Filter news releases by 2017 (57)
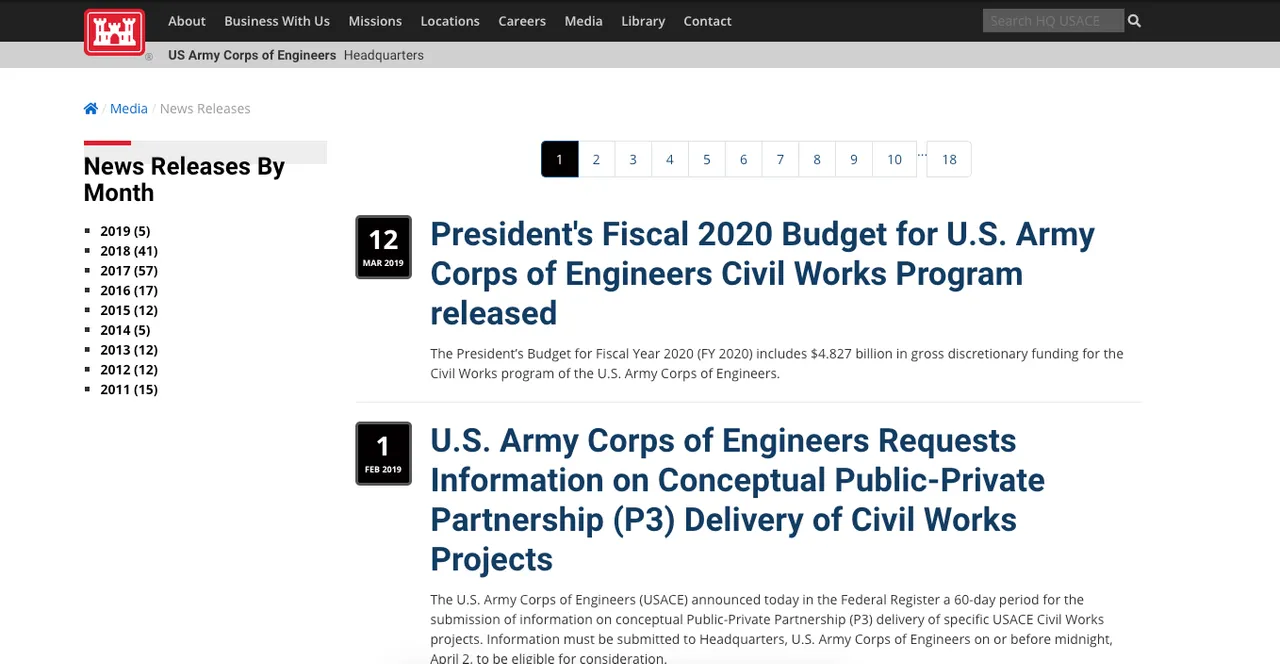This screenshot has height=664, width=1280. (129, 271)
